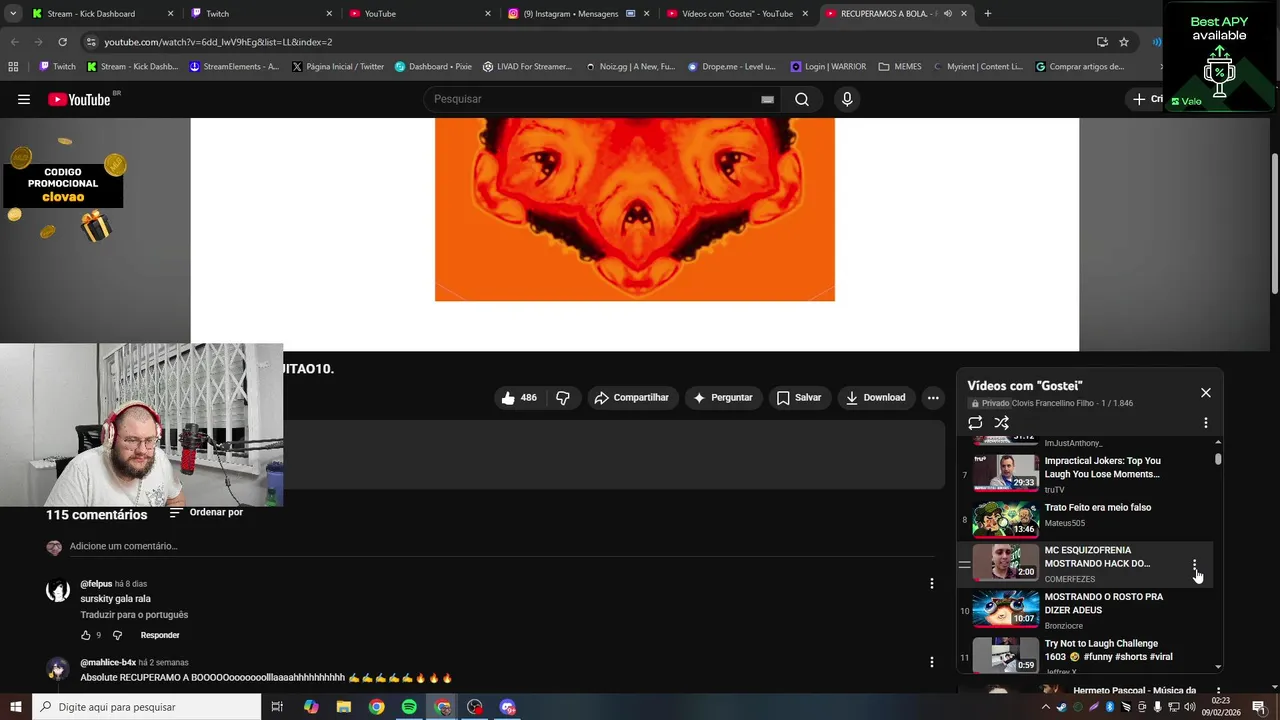Open Task View on the taskbar
Screen dimensions: 1280x720
pos(277,707)
